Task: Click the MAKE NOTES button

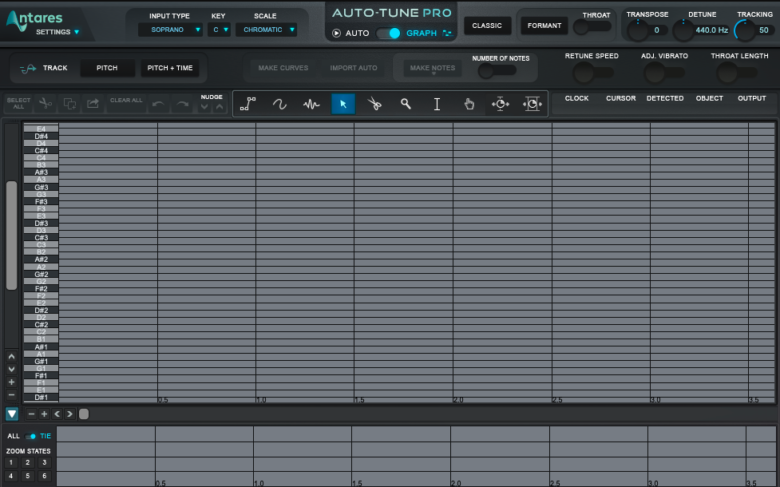Action: [432, 68]
